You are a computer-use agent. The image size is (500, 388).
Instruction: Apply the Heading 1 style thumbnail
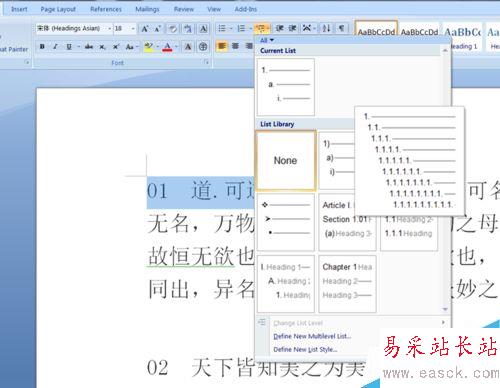[463, 36]
